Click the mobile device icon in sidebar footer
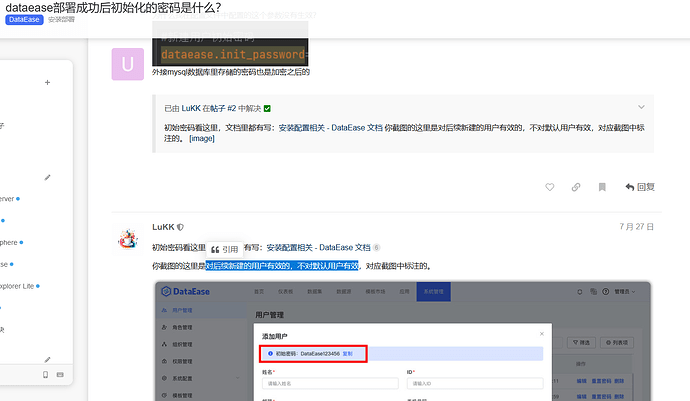The width and height of the screenshot is (690, 401). point(45,375)
